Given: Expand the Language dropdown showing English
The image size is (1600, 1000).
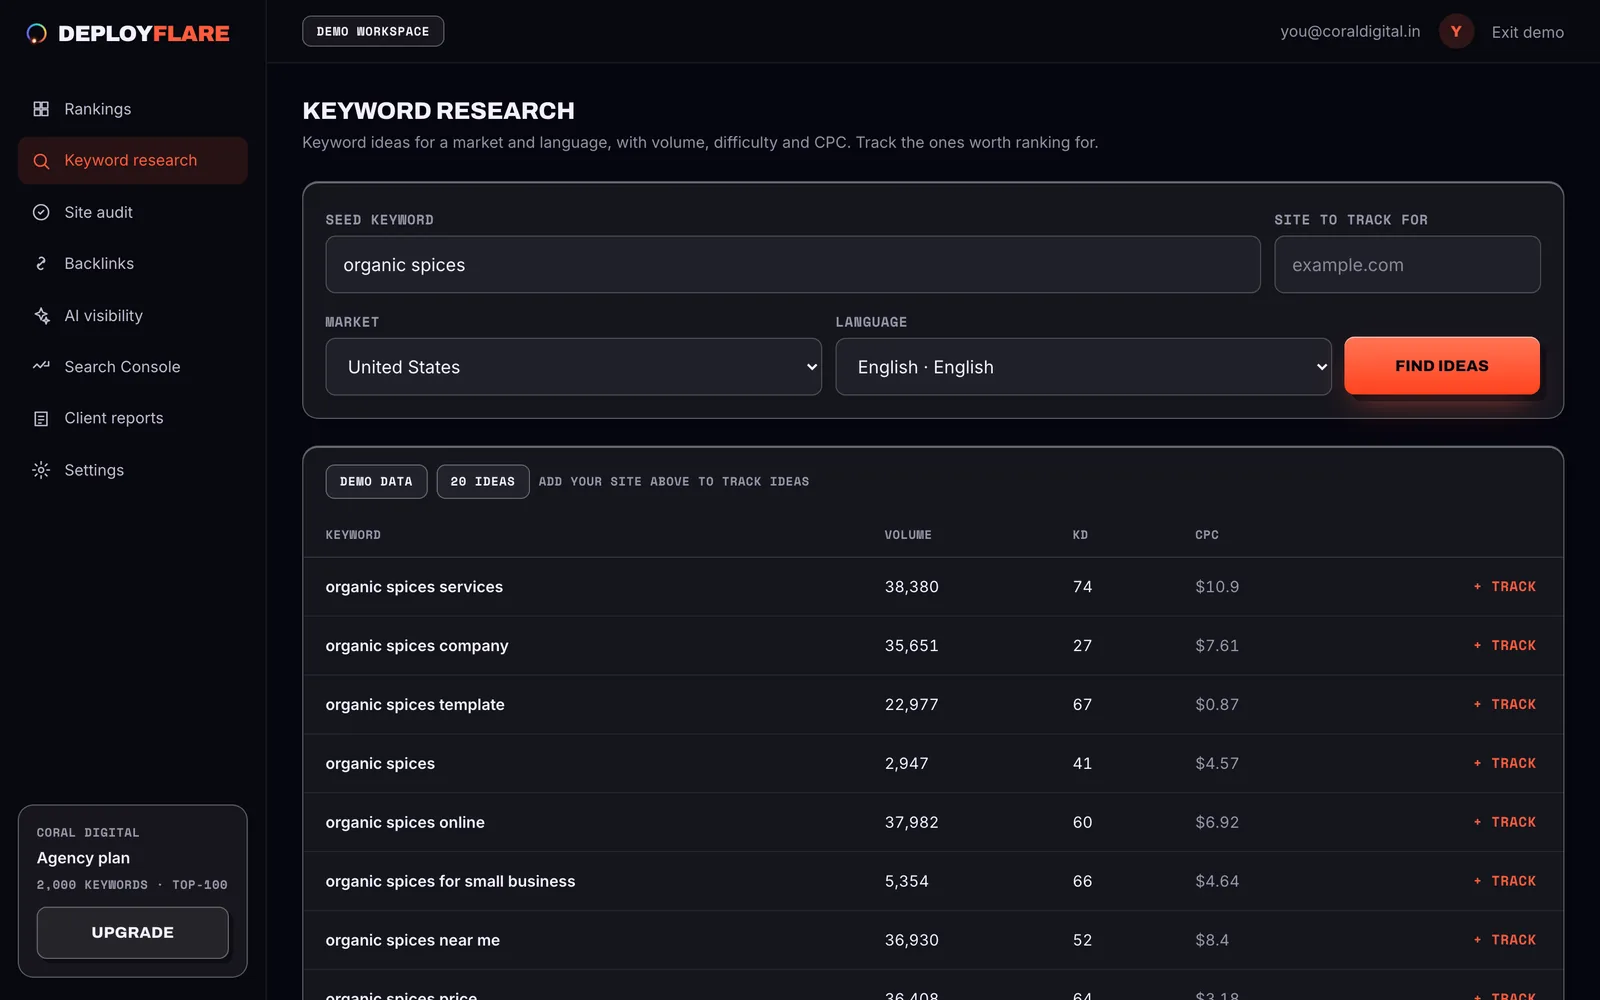Looking at the screenshot, I should coord(1083,367).
